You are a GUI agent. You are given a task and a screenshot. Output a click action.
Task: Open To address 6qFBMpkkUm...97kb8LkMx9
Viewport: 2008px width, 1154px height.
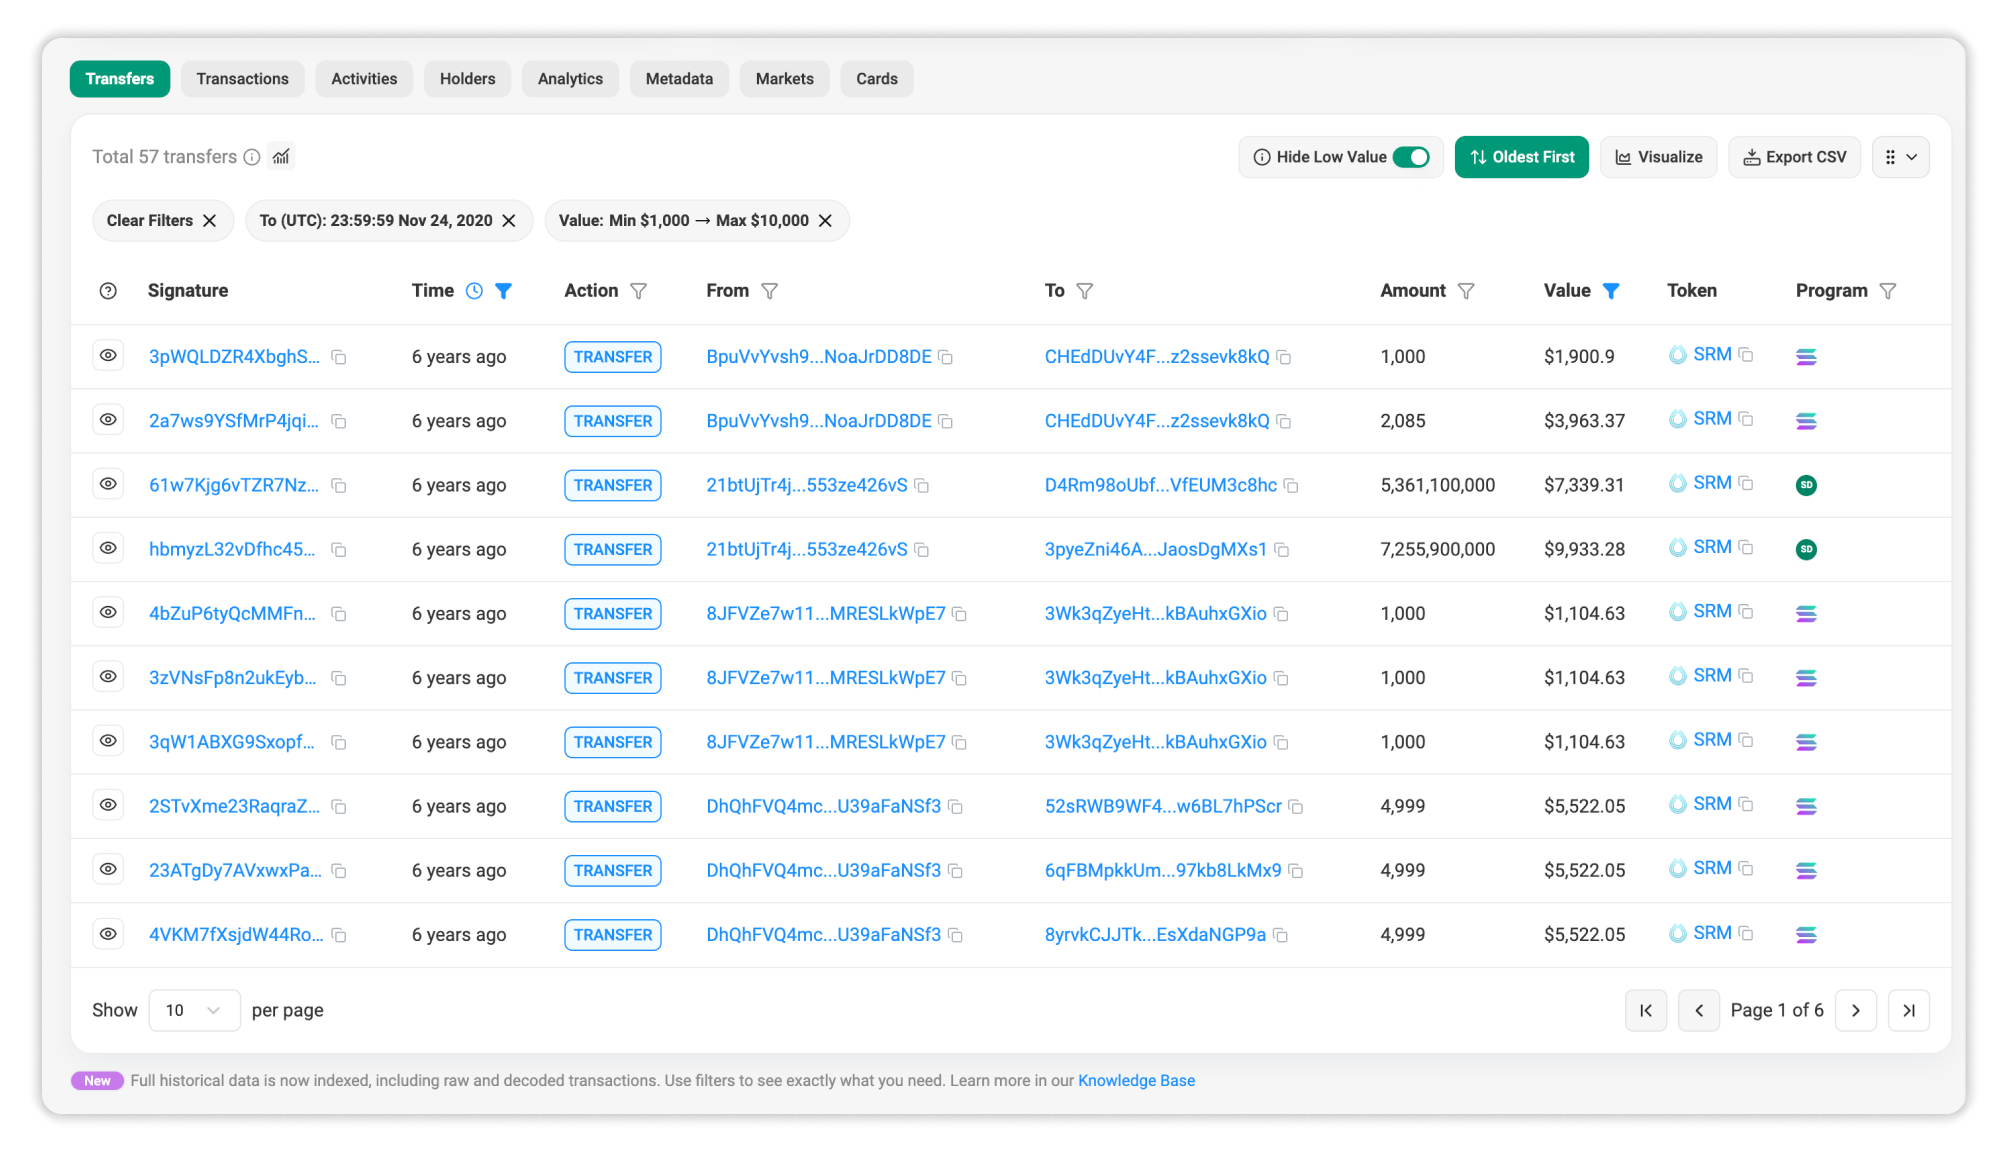coord(1163,870)
